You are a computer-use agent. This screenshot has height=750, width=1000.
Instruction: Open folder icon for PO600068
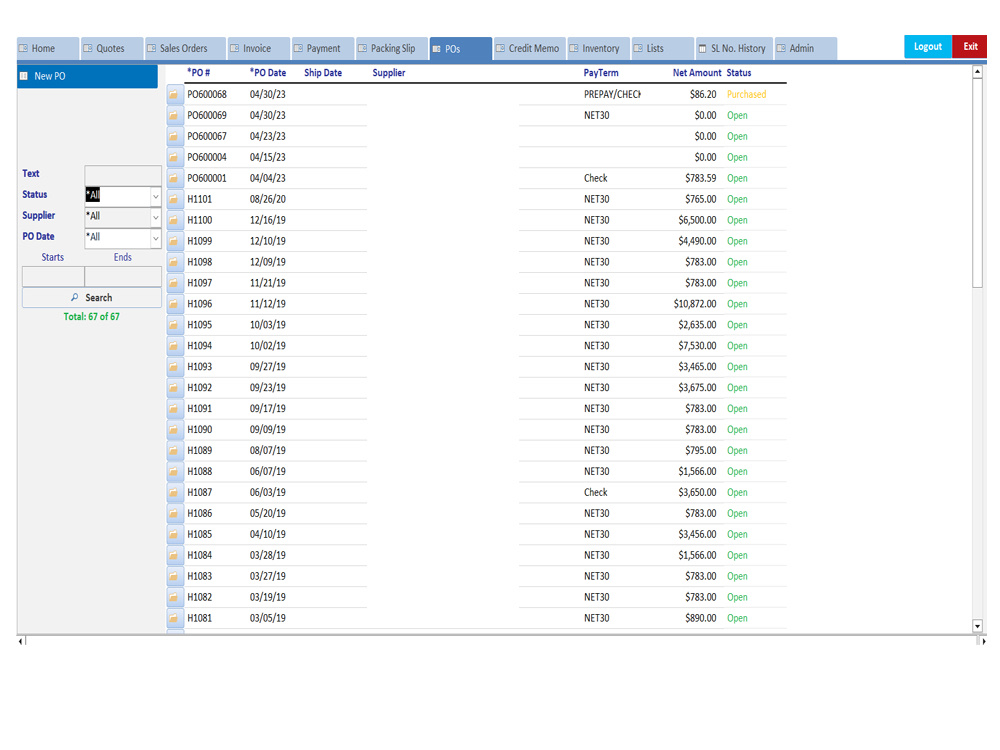174,94
